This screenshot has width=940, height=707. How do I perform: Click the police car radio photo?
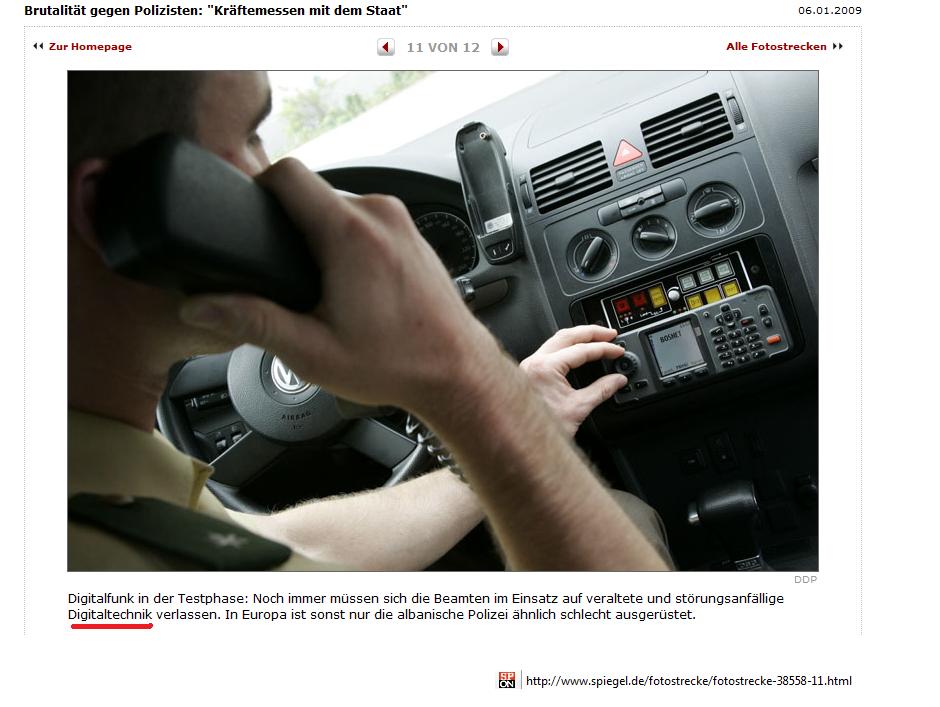pos(442,320)
